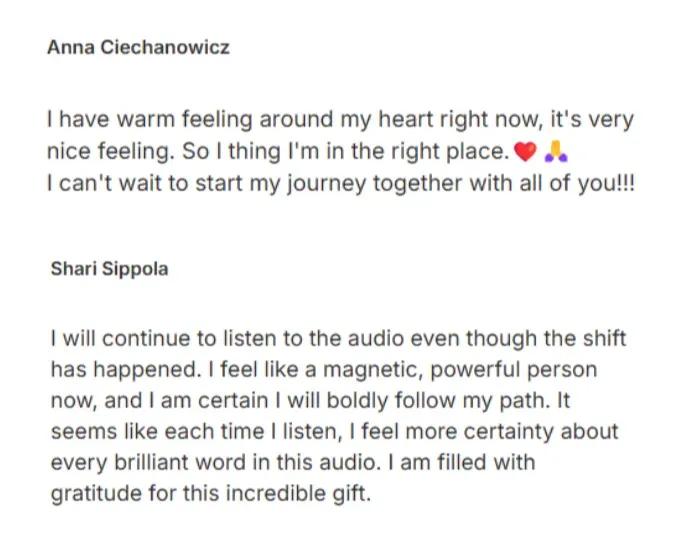Click the sentence "I can't wait to start"
682x535 pixels.
pyautogui.click(x=341, y=183)
